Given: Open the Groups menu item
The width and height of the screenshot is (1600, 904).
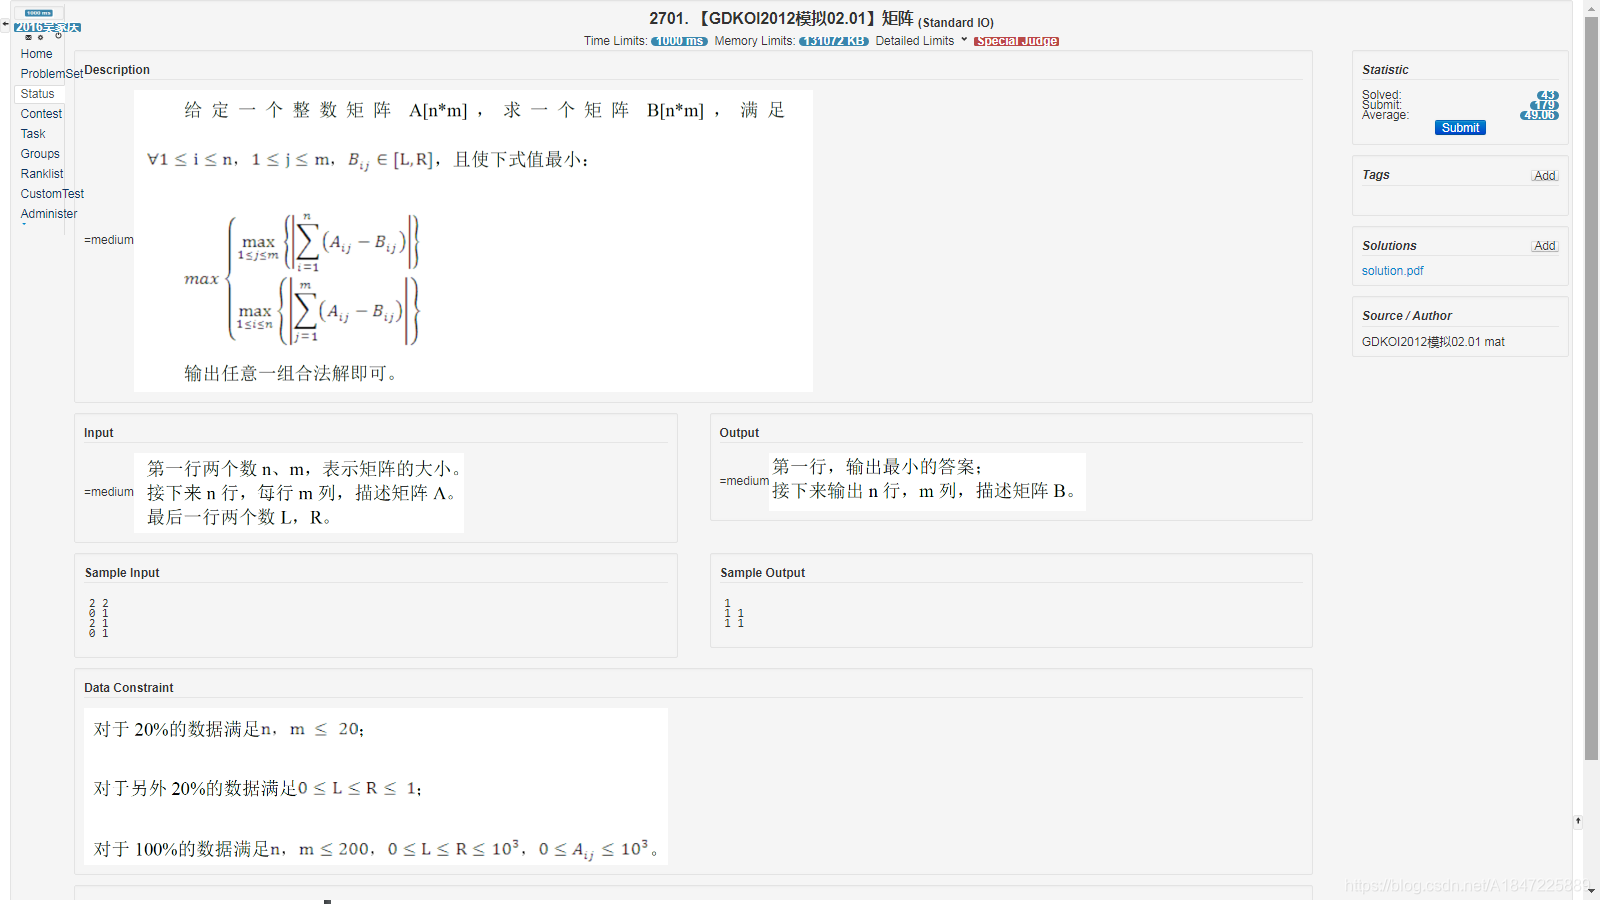Looking at the screenshot, I should coord(40,154).
